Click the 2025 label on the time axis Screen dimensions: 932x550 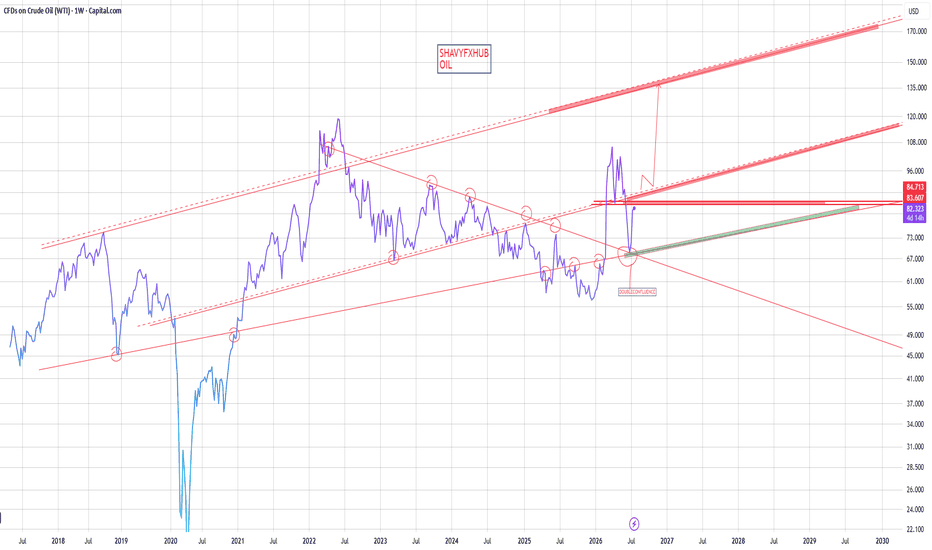(x=524, y=542)
